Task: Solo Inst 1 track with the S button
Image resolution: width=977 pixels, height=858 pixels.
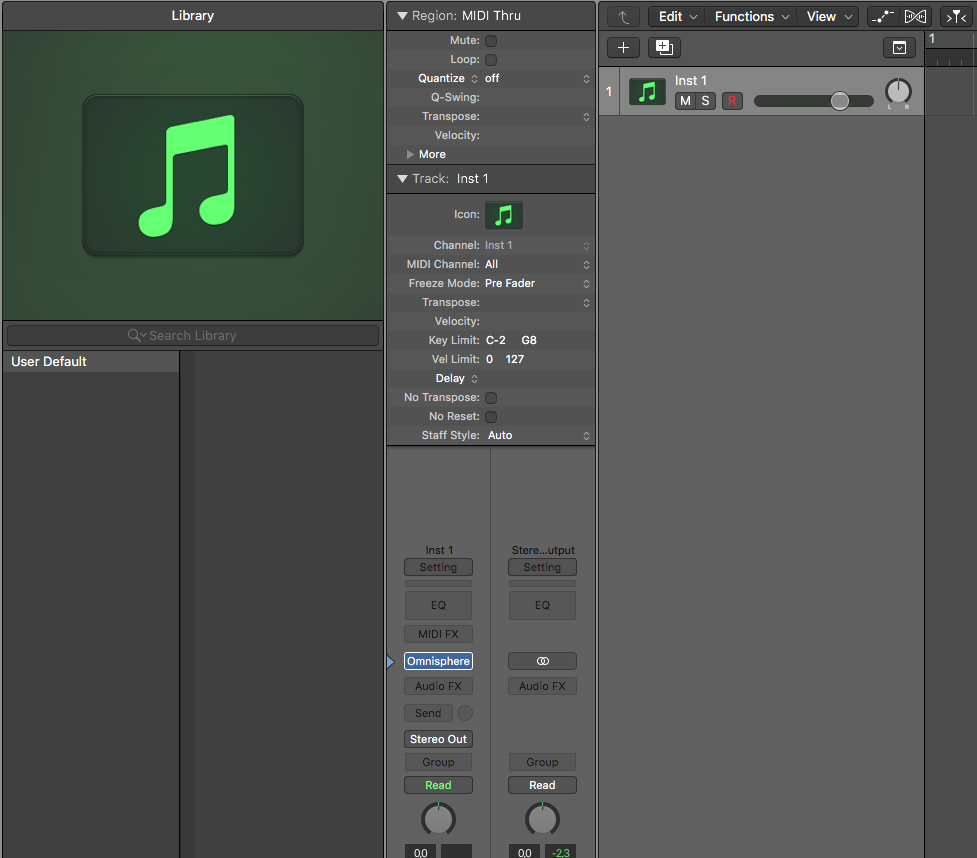Action: pos(705,101)
